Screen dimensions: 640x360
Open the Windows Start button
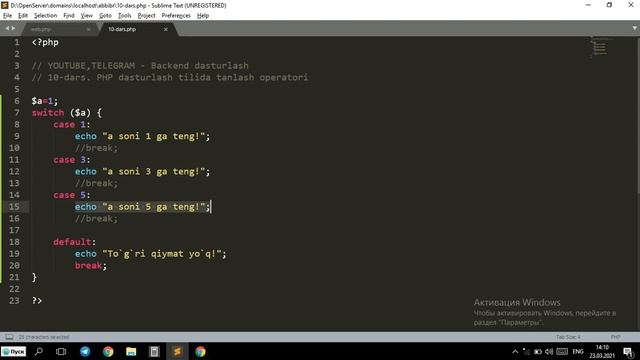(13, 351)
